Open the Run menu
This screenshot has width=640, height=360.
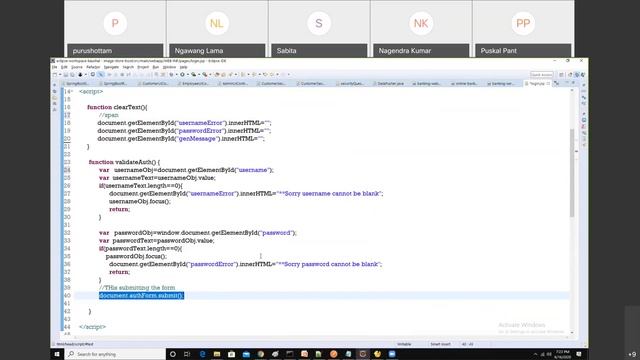point(156,67)
